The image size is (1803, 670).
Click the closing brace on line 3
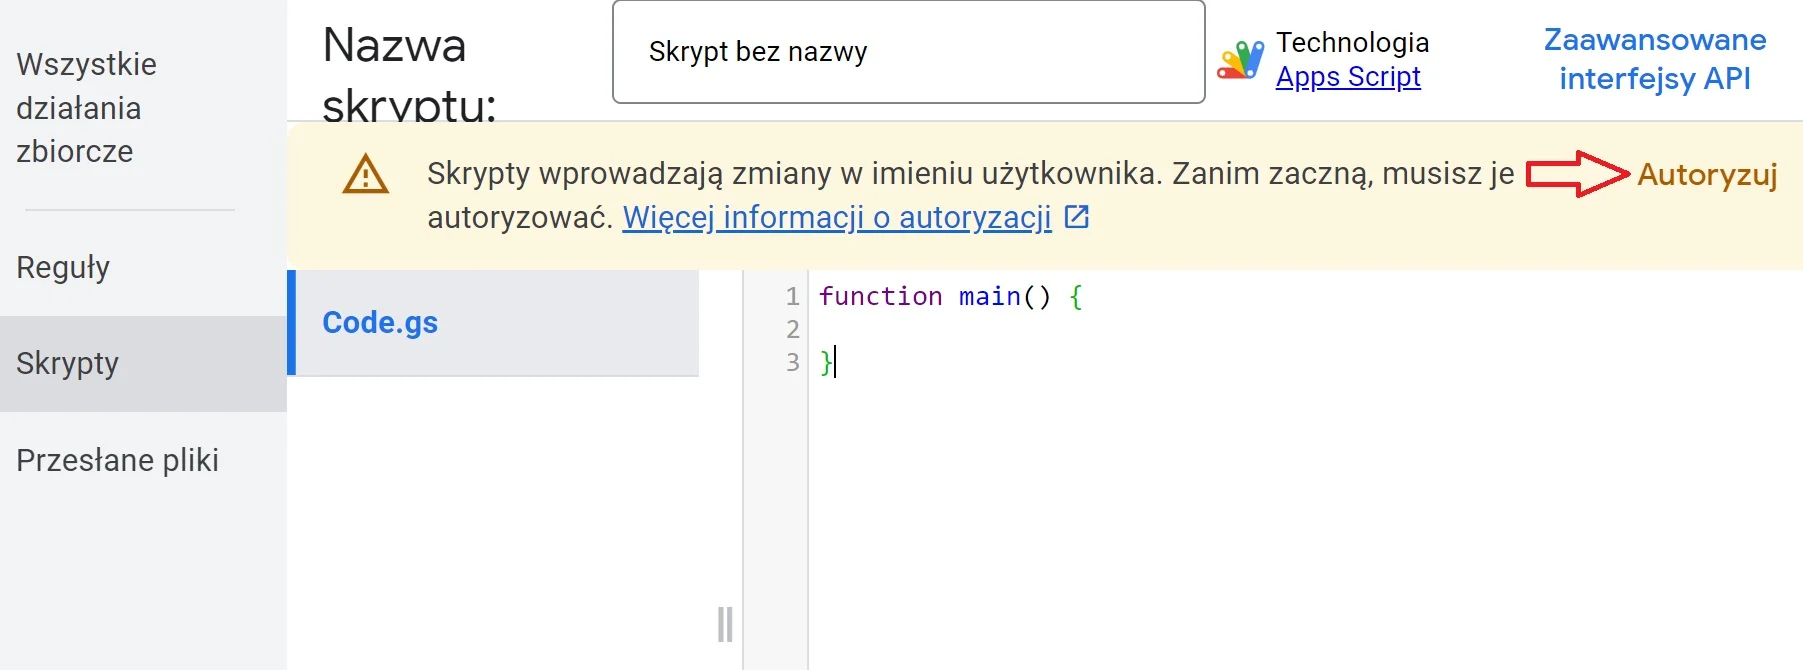826,362
